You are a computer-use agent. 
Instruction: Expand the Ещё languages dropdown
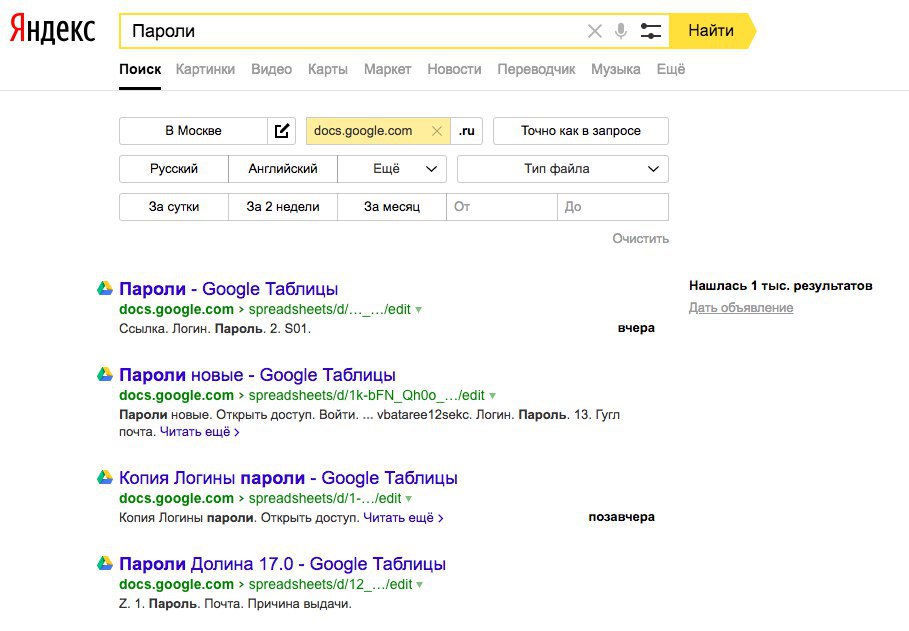tap(392, 169)
